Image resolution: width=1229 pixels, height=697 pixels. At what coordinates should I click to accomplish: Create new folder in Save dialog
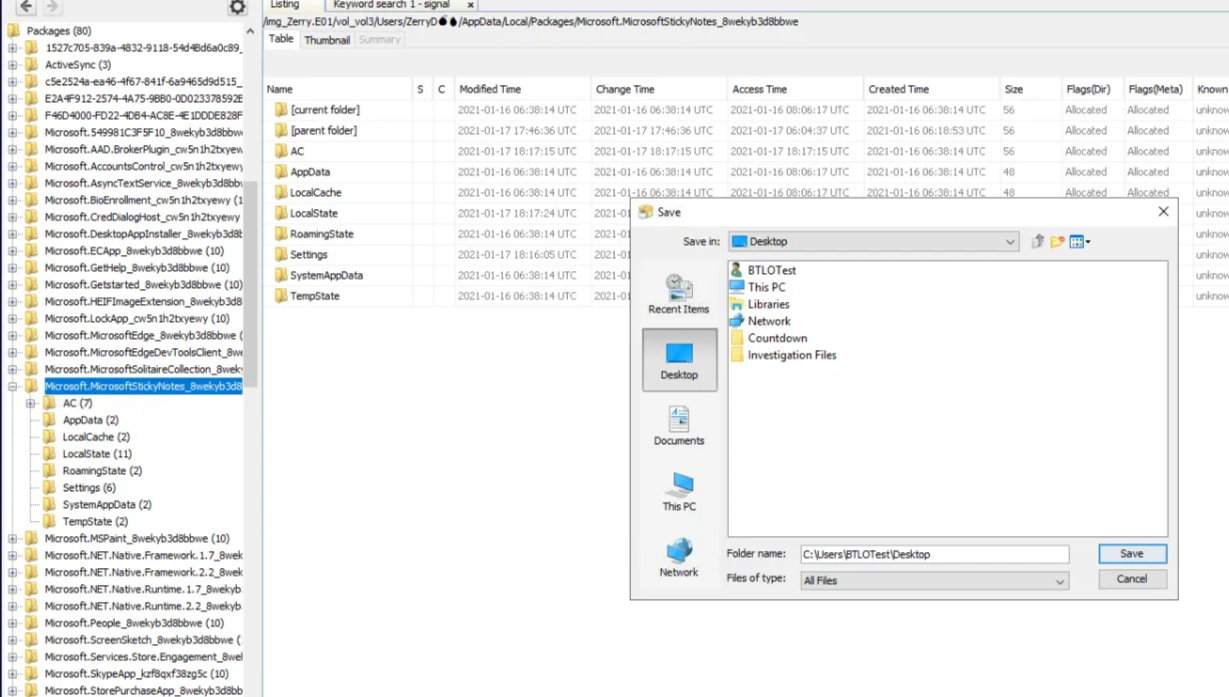pyautogui.click(x=1057, y=241)
